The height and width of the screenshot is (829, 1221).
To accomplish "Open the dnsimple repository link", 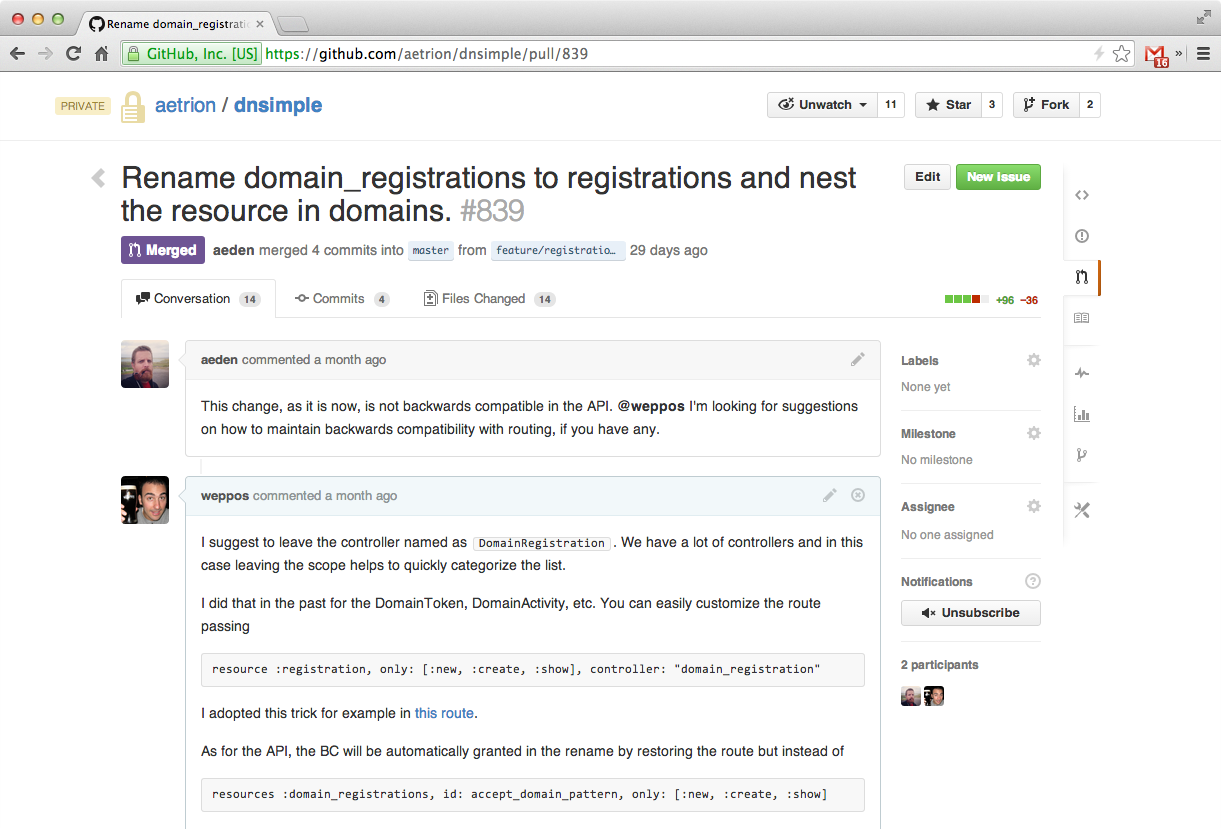I will pos(278,105).
